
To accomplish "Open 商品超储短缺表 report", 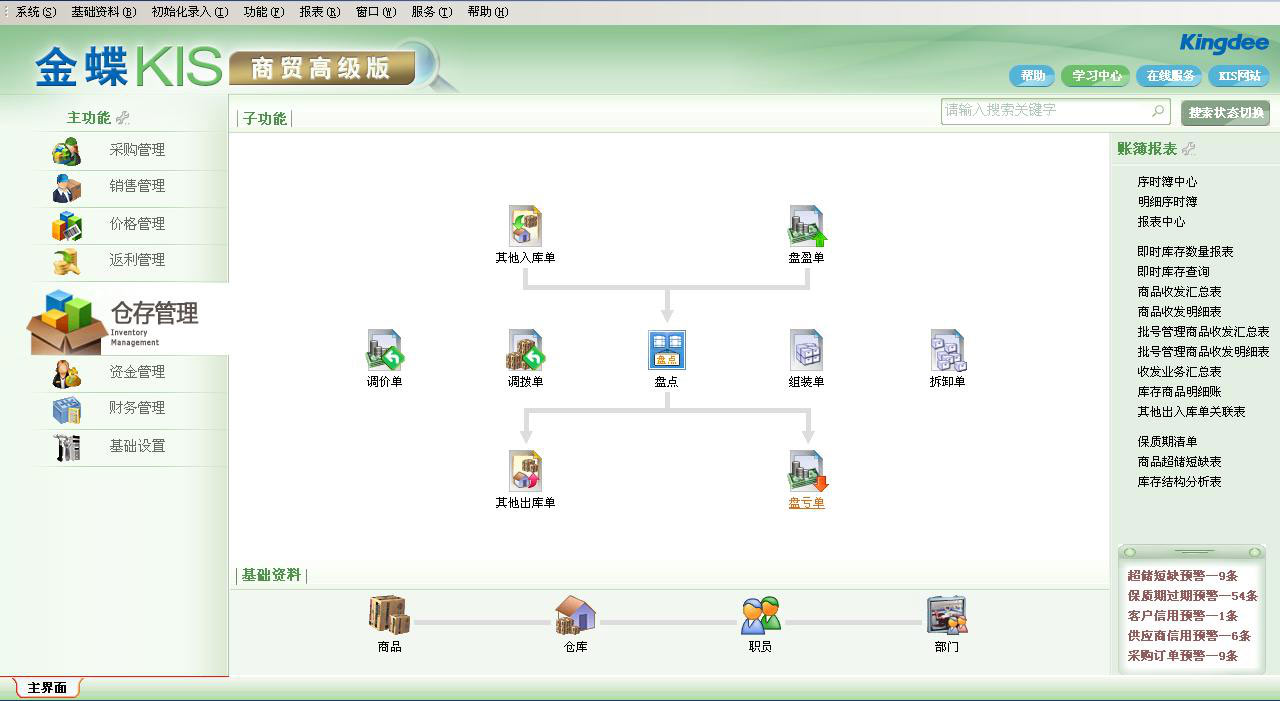I will [x=1179, y=462].
